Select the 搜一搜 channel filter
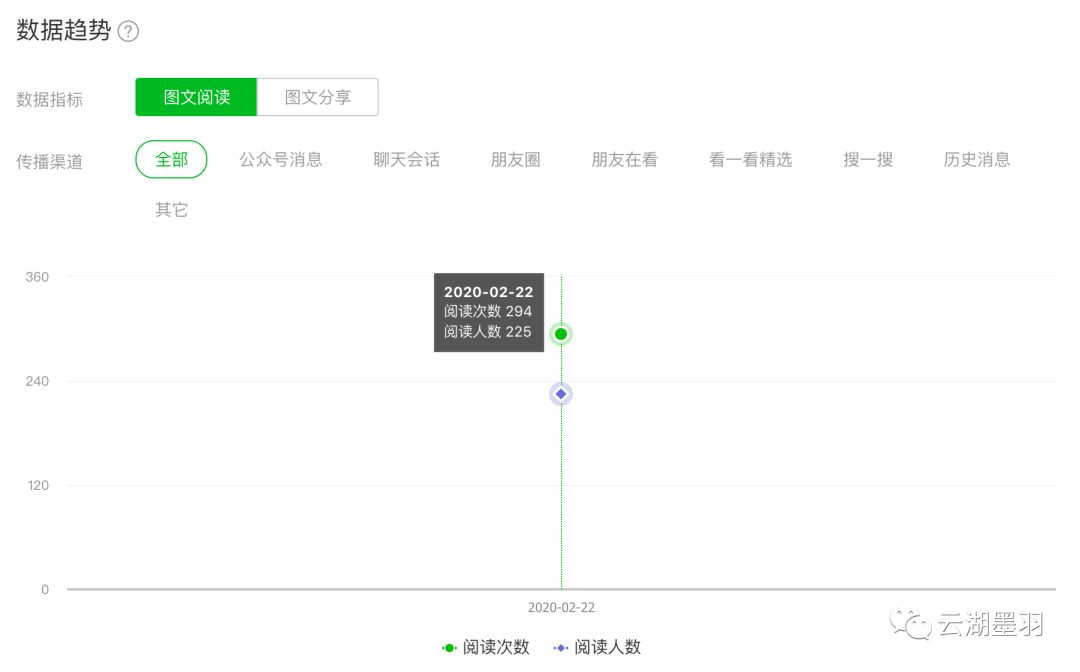This screenshot has width=1080, height=672. (x=868, y=159)
